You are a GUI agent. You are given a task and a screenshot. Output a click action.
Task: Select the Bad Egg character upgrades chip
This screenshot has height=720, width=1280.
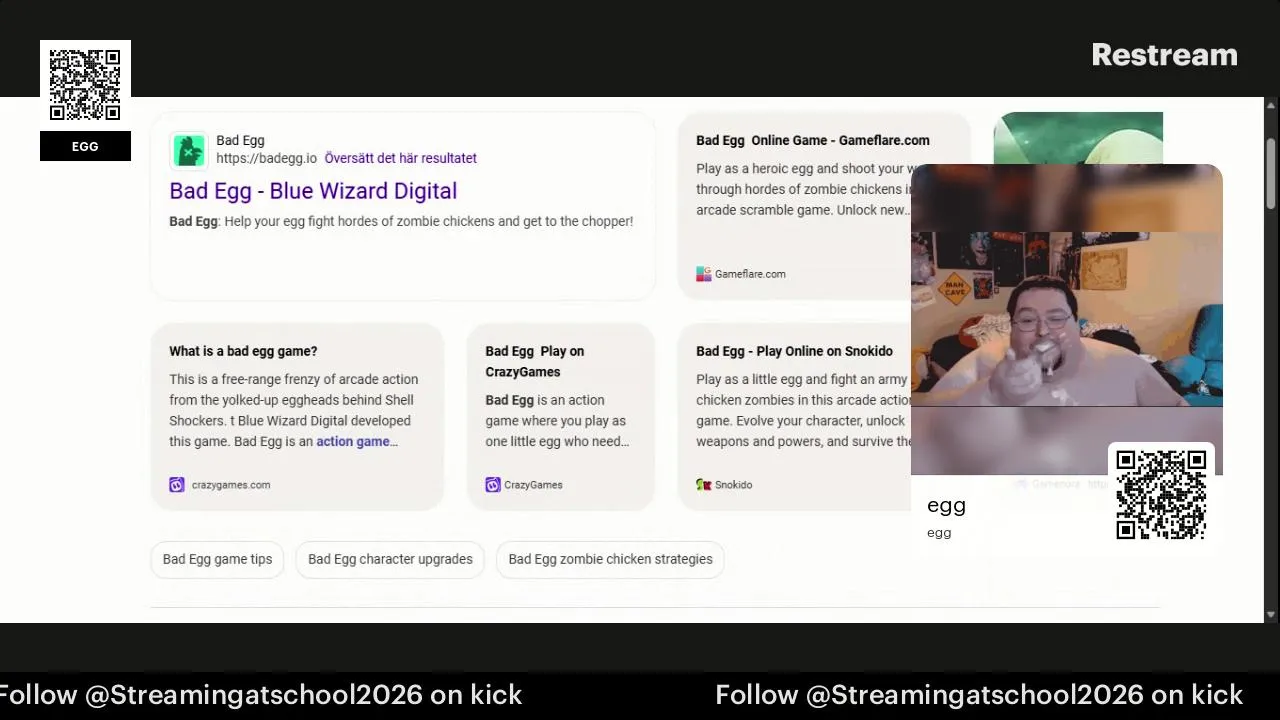[x=390, y=559]
